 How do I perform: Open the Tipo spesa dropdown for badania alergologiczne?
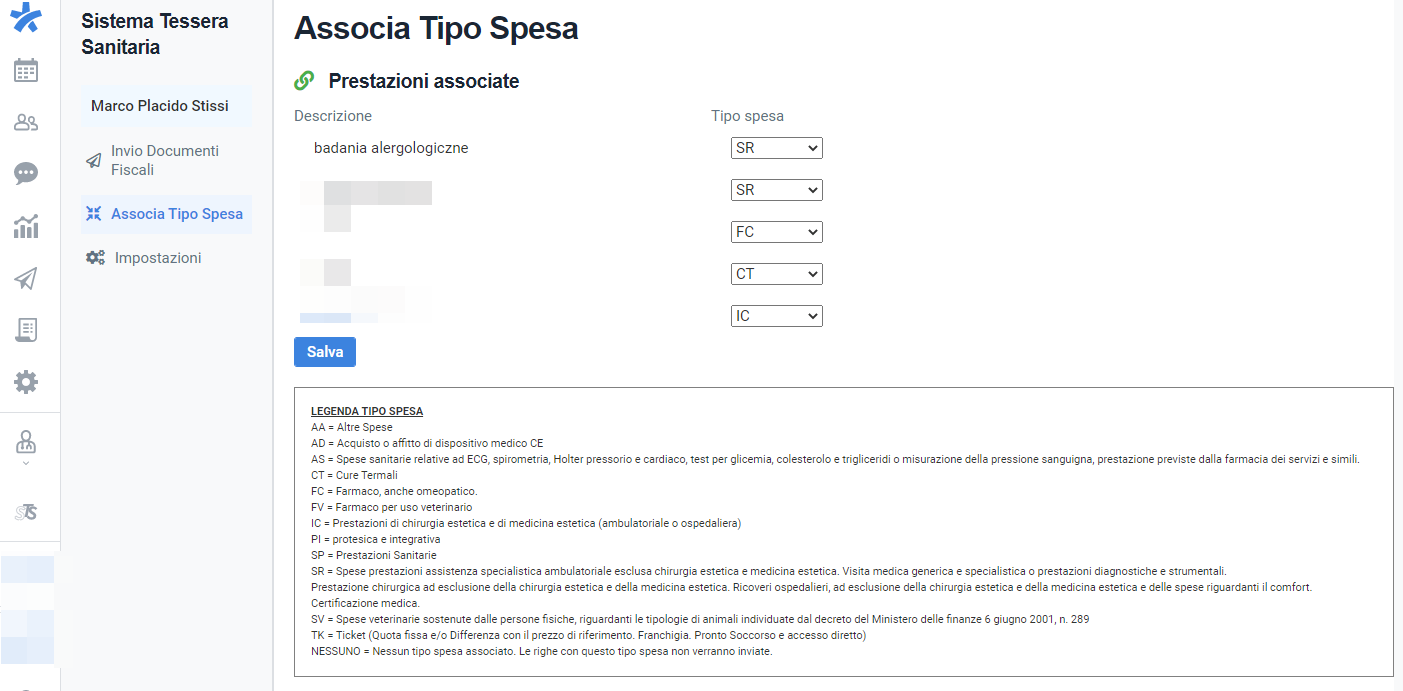pos(776,147)
